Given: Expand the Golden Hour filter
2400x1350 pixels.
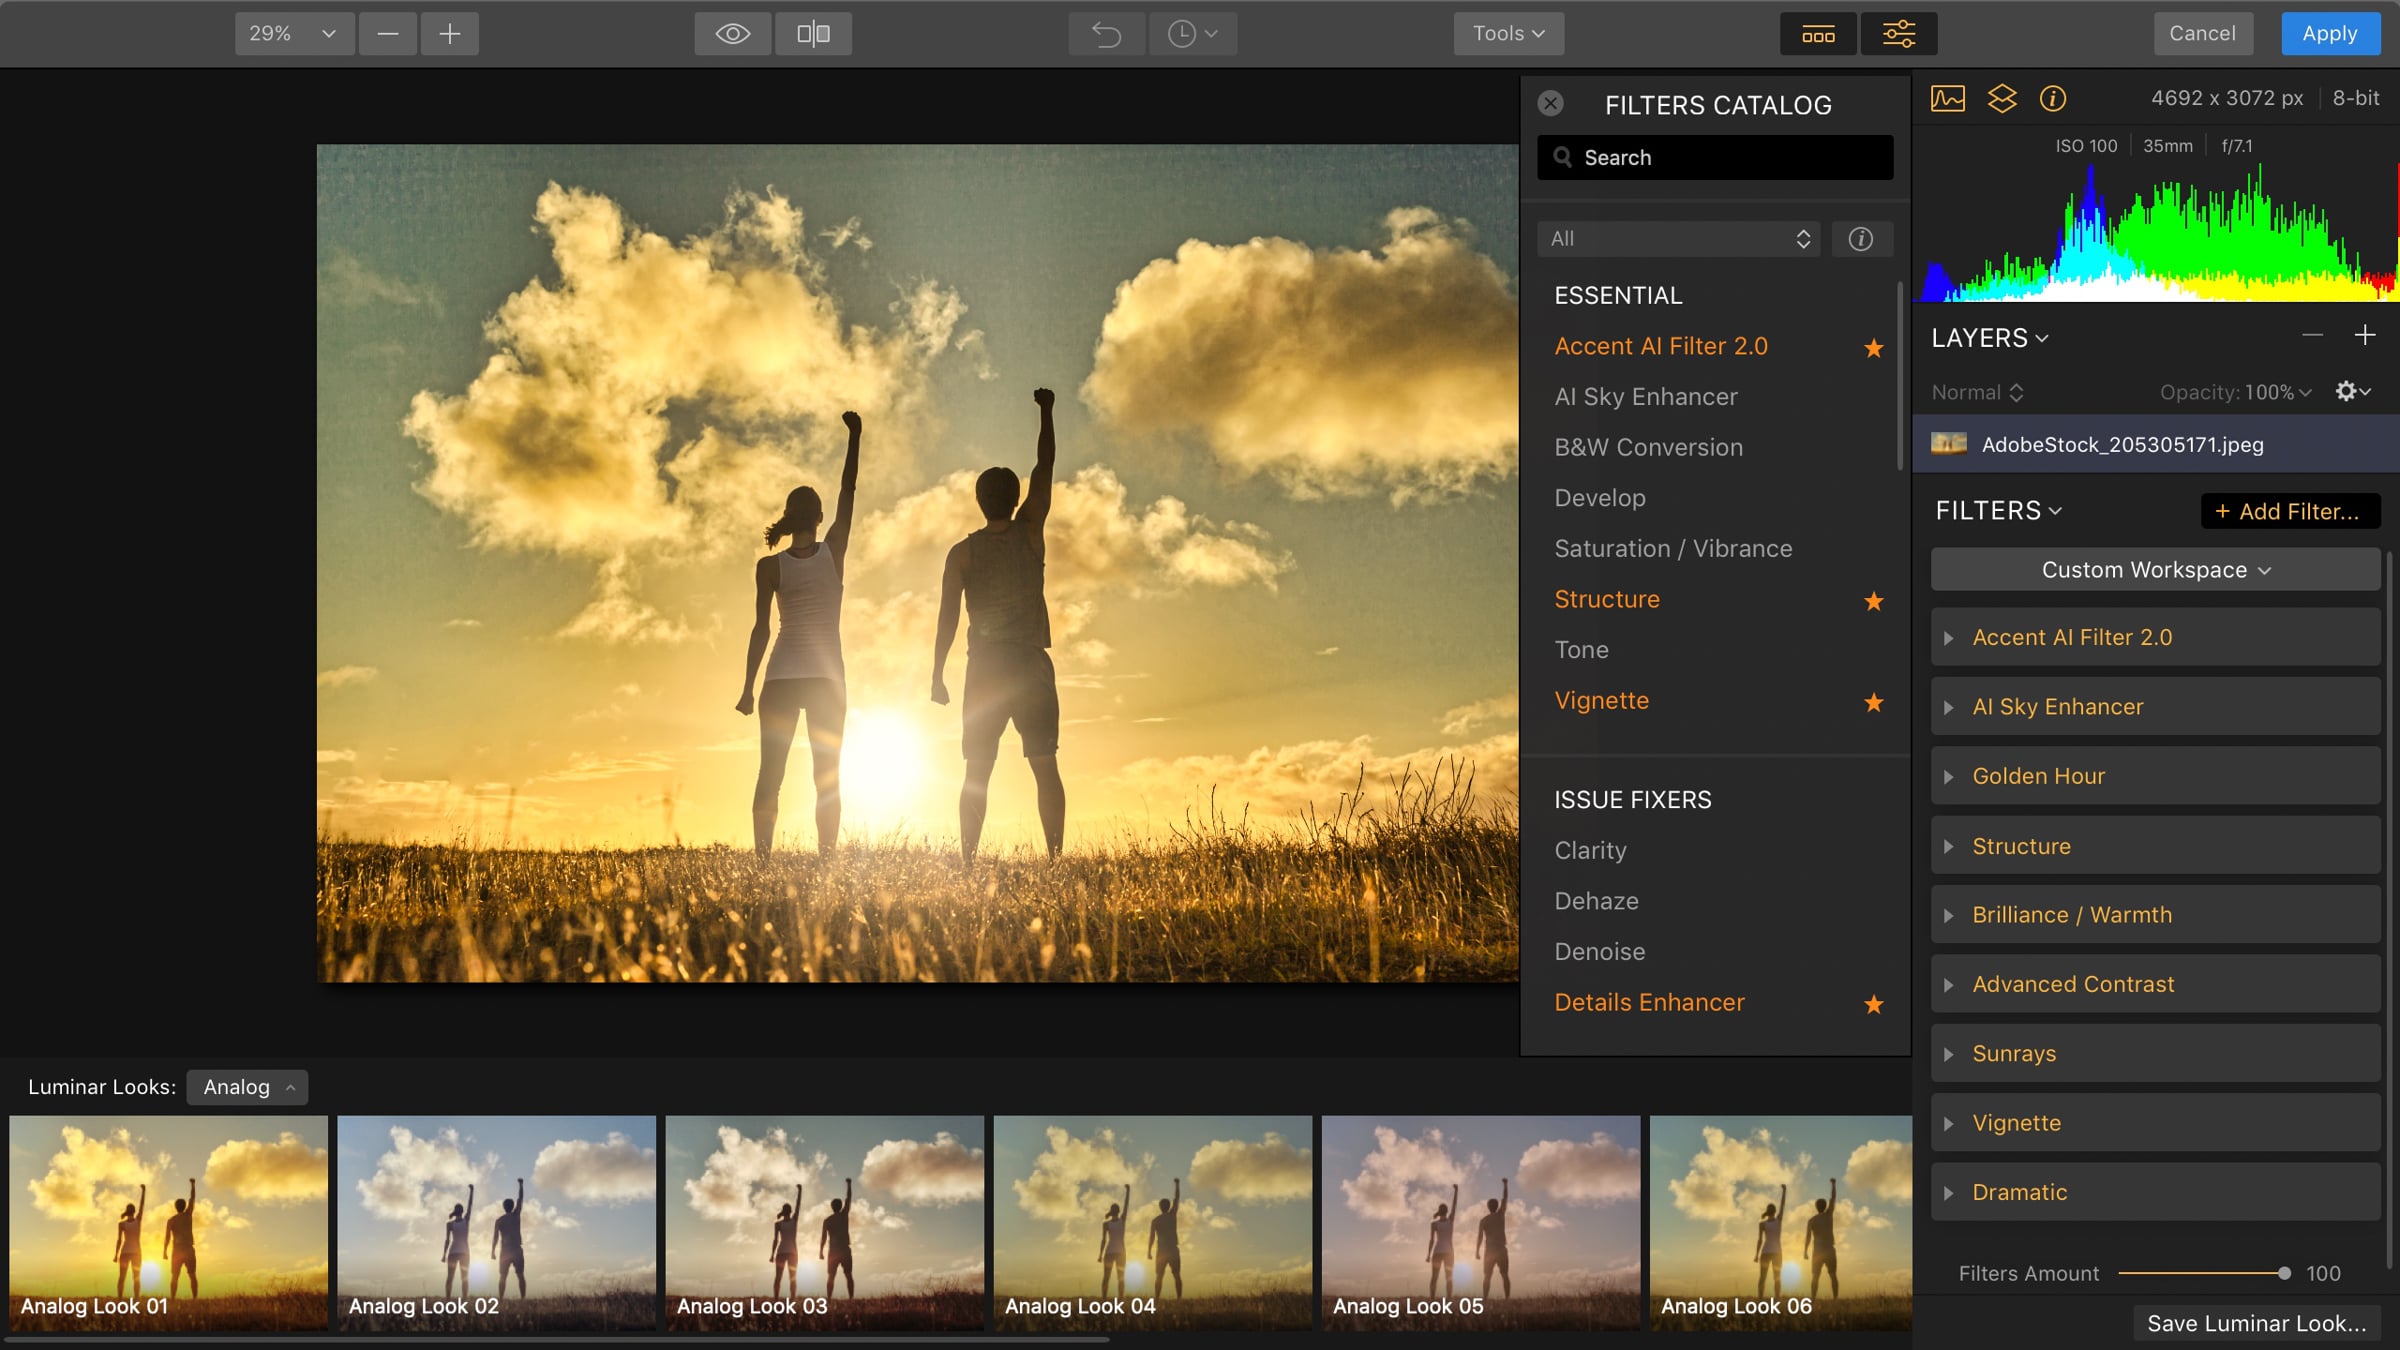Looking at the screenshot, I should point(2038,776).
